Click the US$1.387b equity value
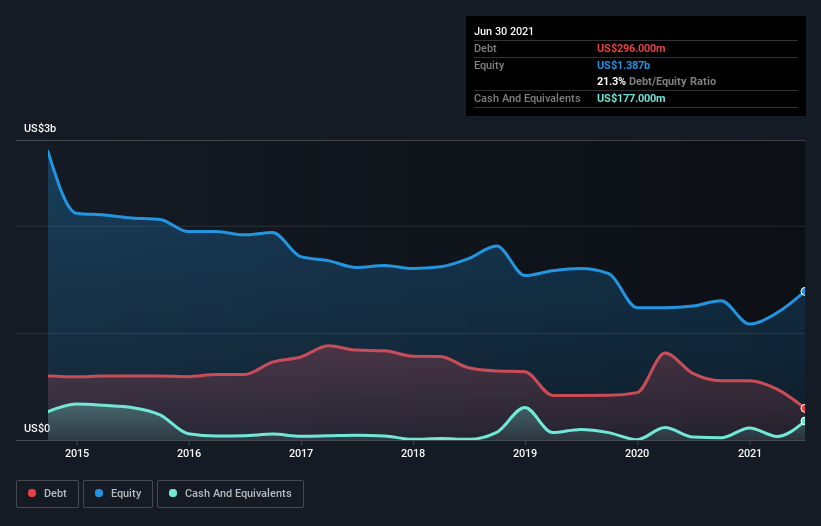 [624, 65]
